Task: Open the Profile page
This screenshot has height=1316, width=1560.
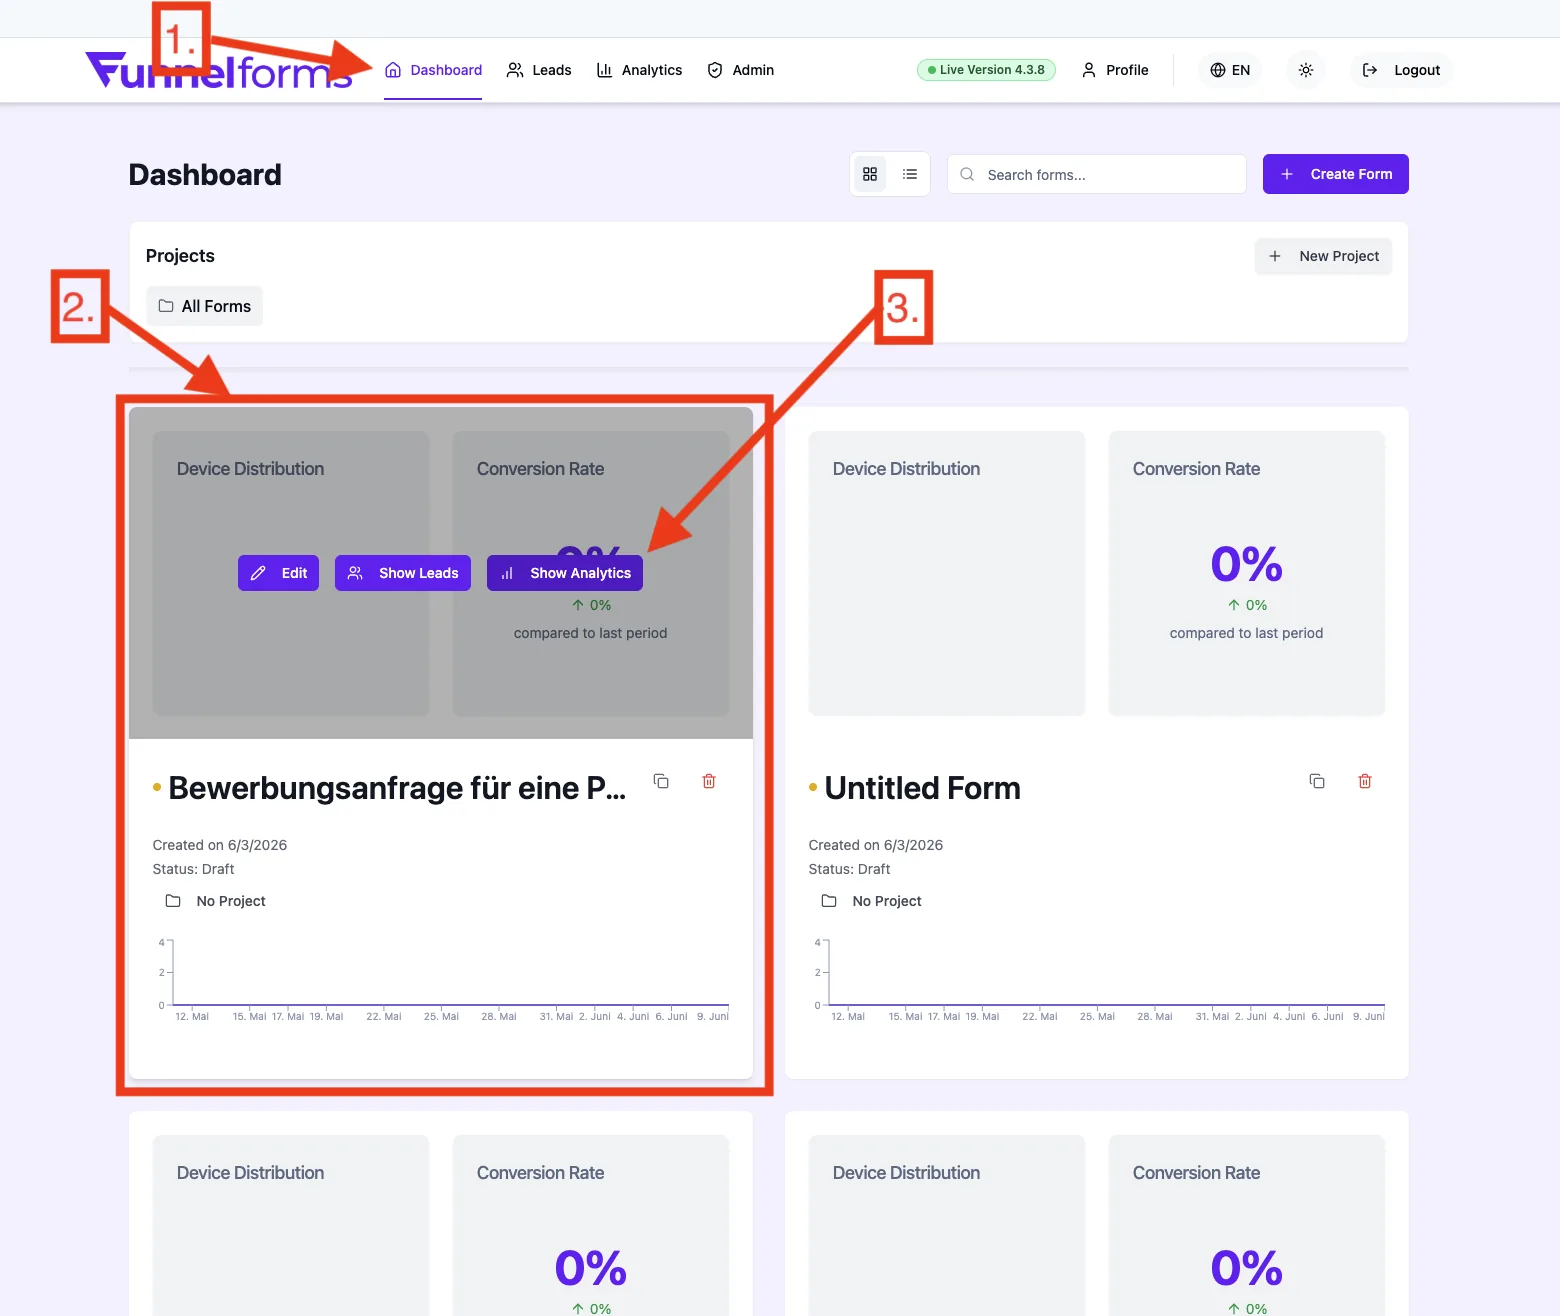Action: 1115,70
